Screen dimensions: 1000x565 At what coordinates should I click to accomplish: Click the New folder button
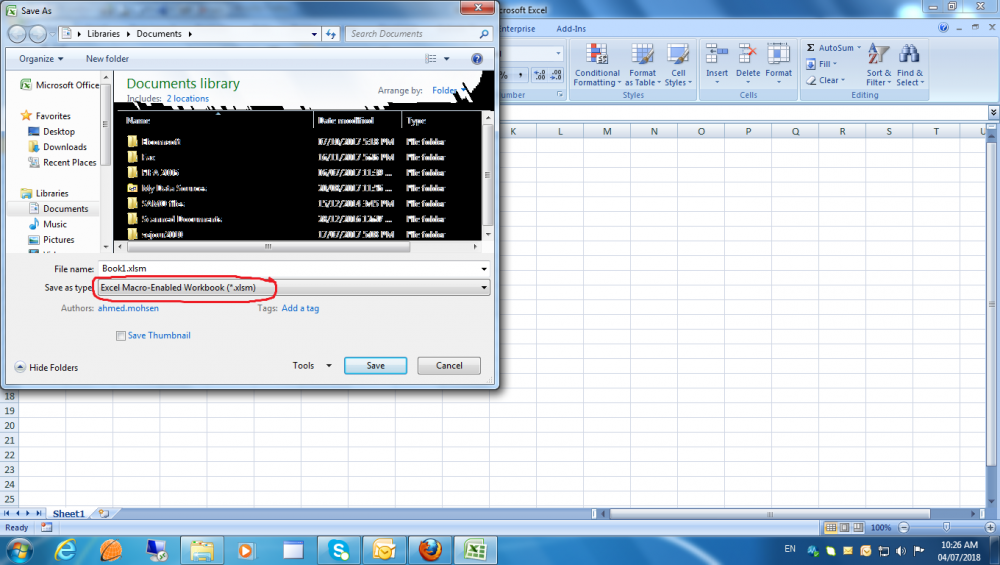[x=107, y=59]
